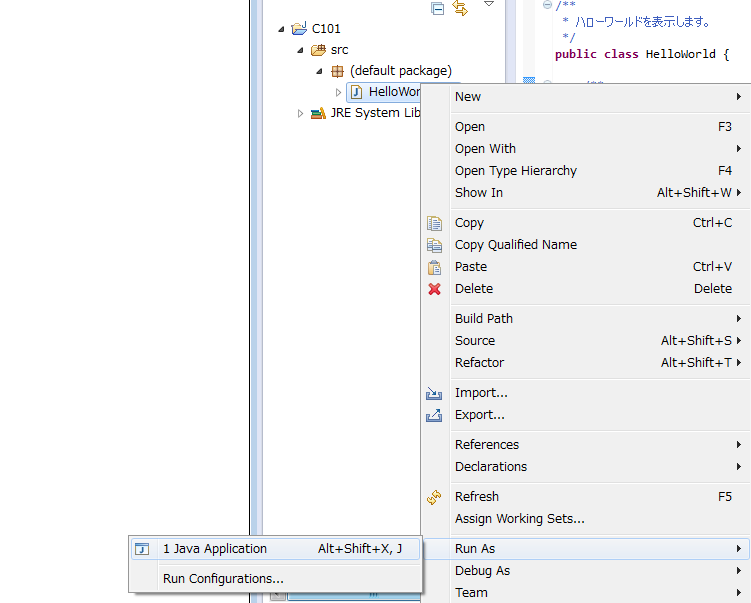Collapse the src folder node
This screenshot has width=751, height=603.
(300, 50)
